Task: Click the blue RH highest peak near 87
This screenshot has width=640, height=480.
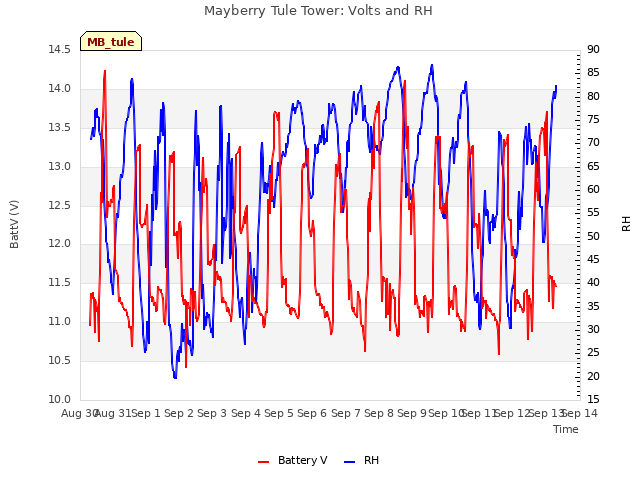Action: tap(432, 66)
